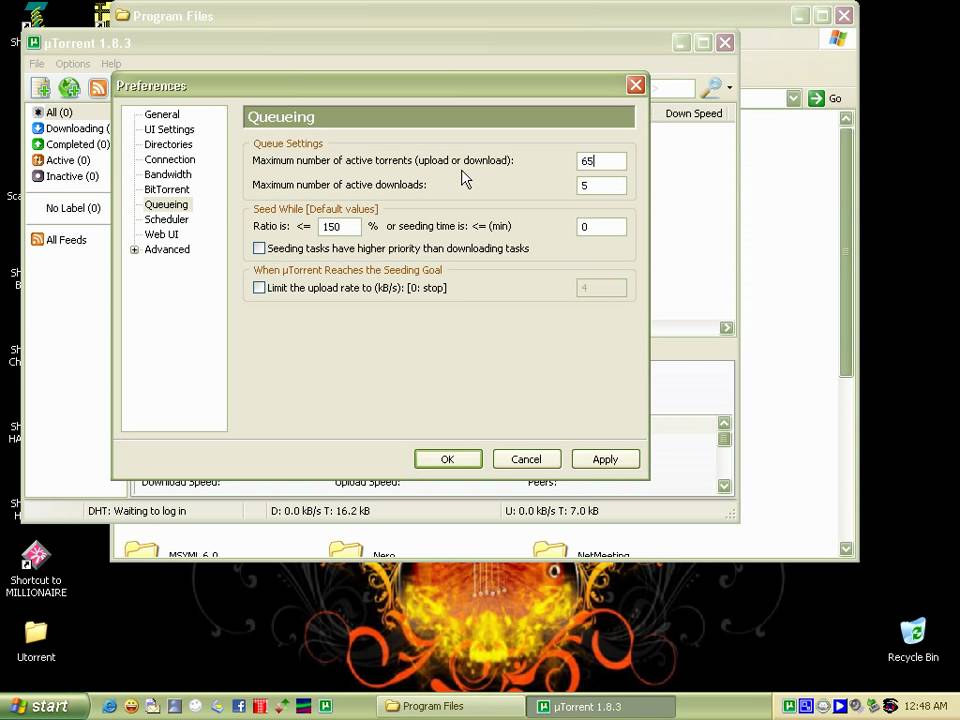Enable seeding tasks higher priority checkbox
The image size is (960, 720).
[x=259, y=249]
